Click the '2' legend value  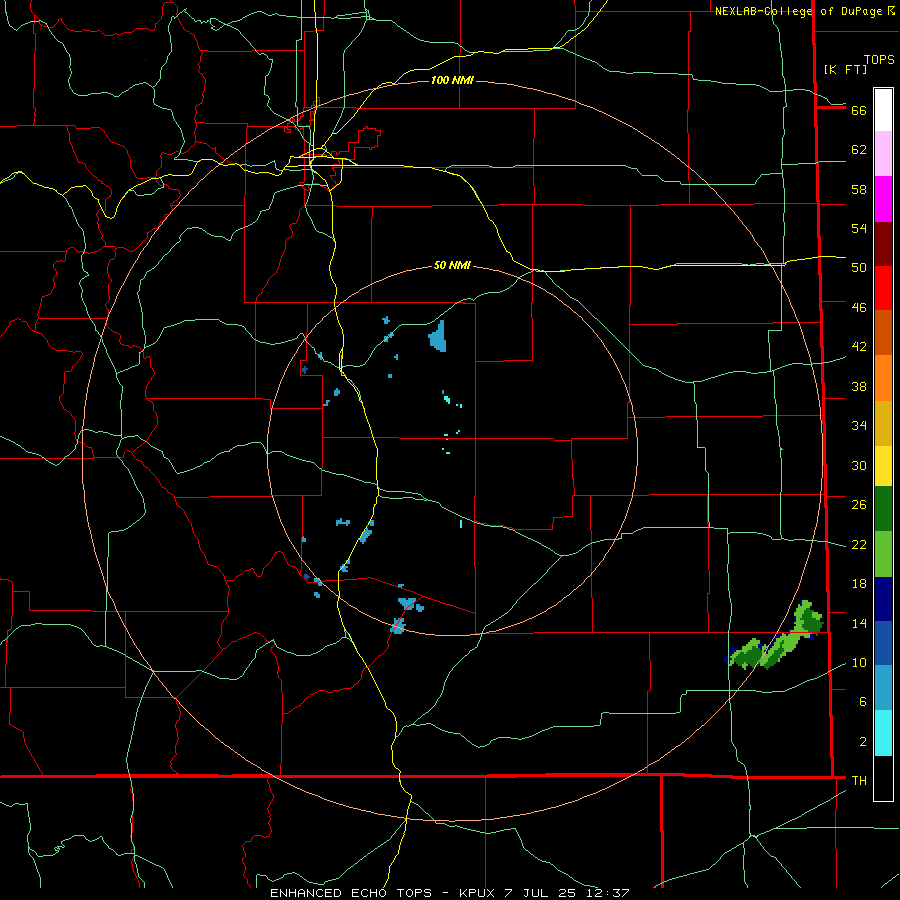pyautogui.click(x=863, y=742)
